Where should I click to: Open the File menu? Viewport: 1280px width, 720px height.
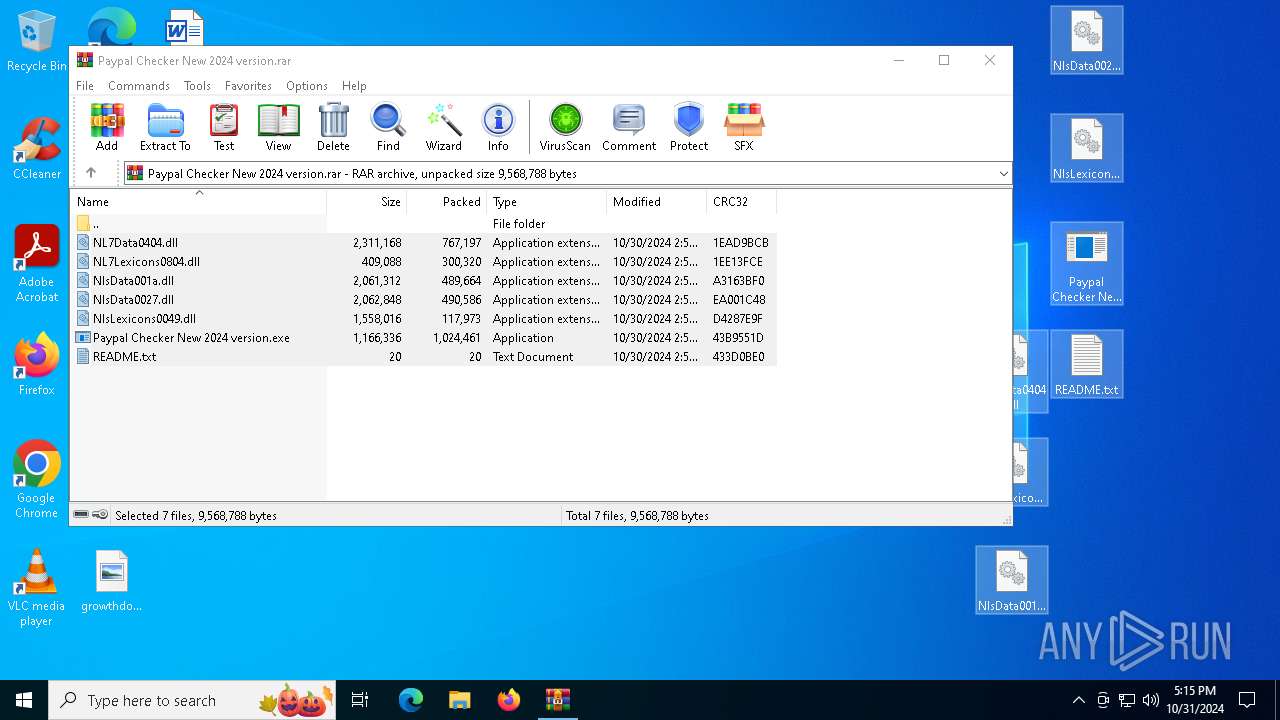coord(85,86)
